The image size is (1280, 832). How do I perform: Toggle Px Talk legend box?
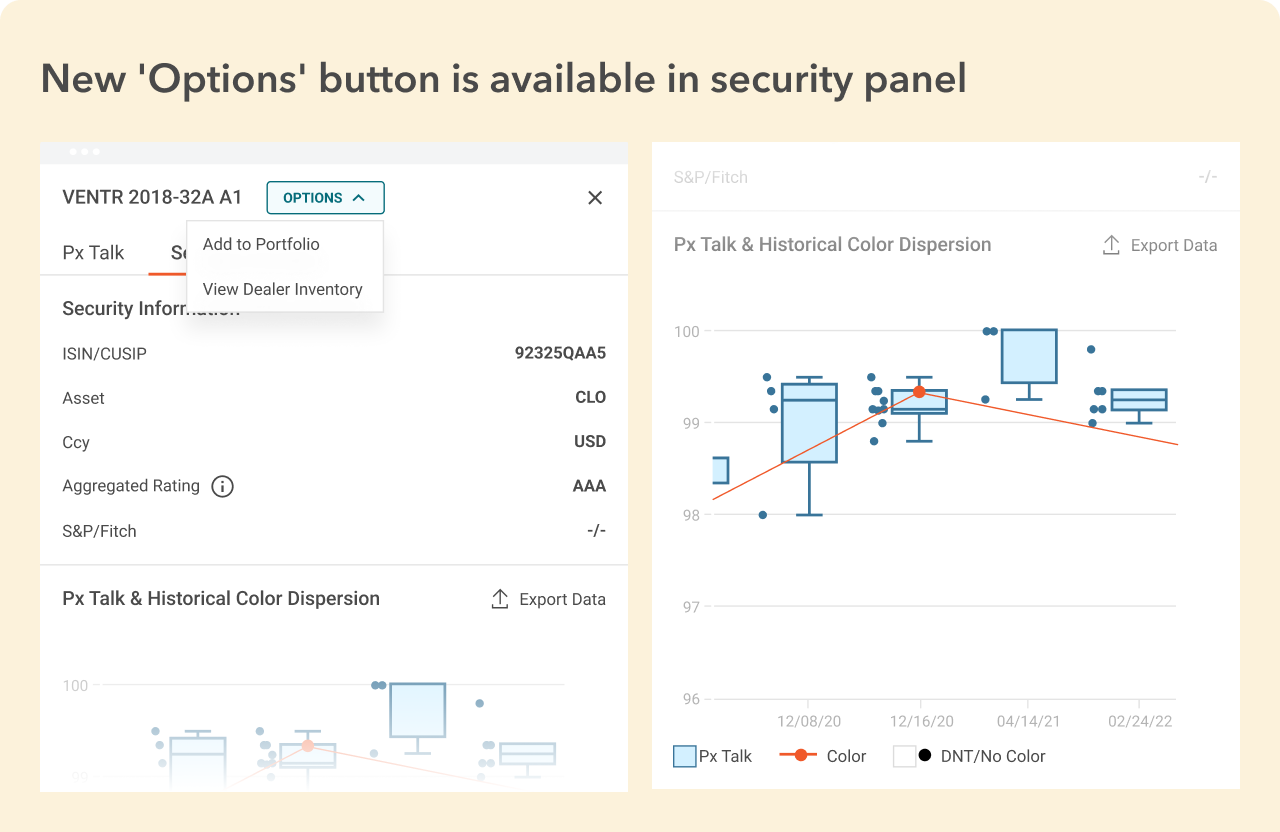pyautogui.click(x=685, y=756)
